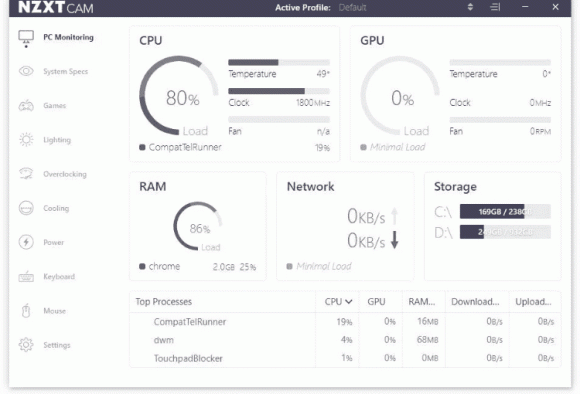The height and width of the screenshot is (394, 580).
Task: Click the RAM 86% load gauge
Action: [x=198, y=226]
